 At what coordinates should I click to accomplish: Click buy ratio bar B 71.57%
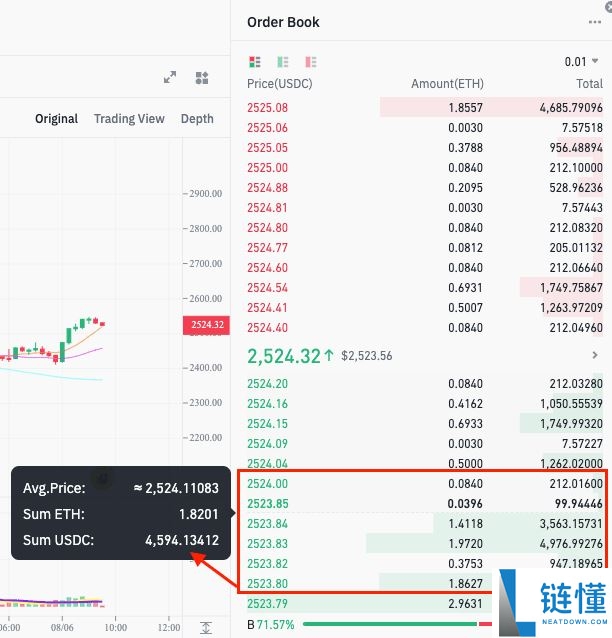pyautogui.click(x=369, y=624)
